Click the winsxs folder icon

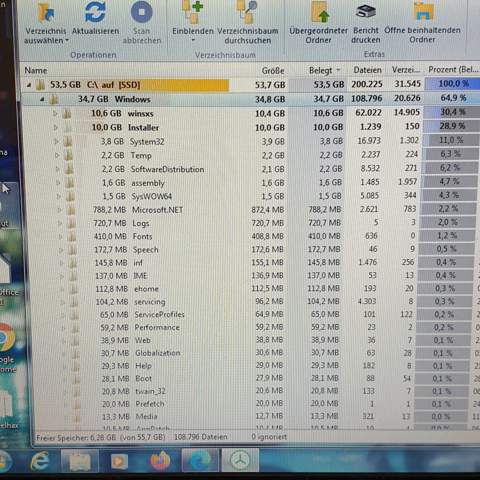click(x=67, y=114)
